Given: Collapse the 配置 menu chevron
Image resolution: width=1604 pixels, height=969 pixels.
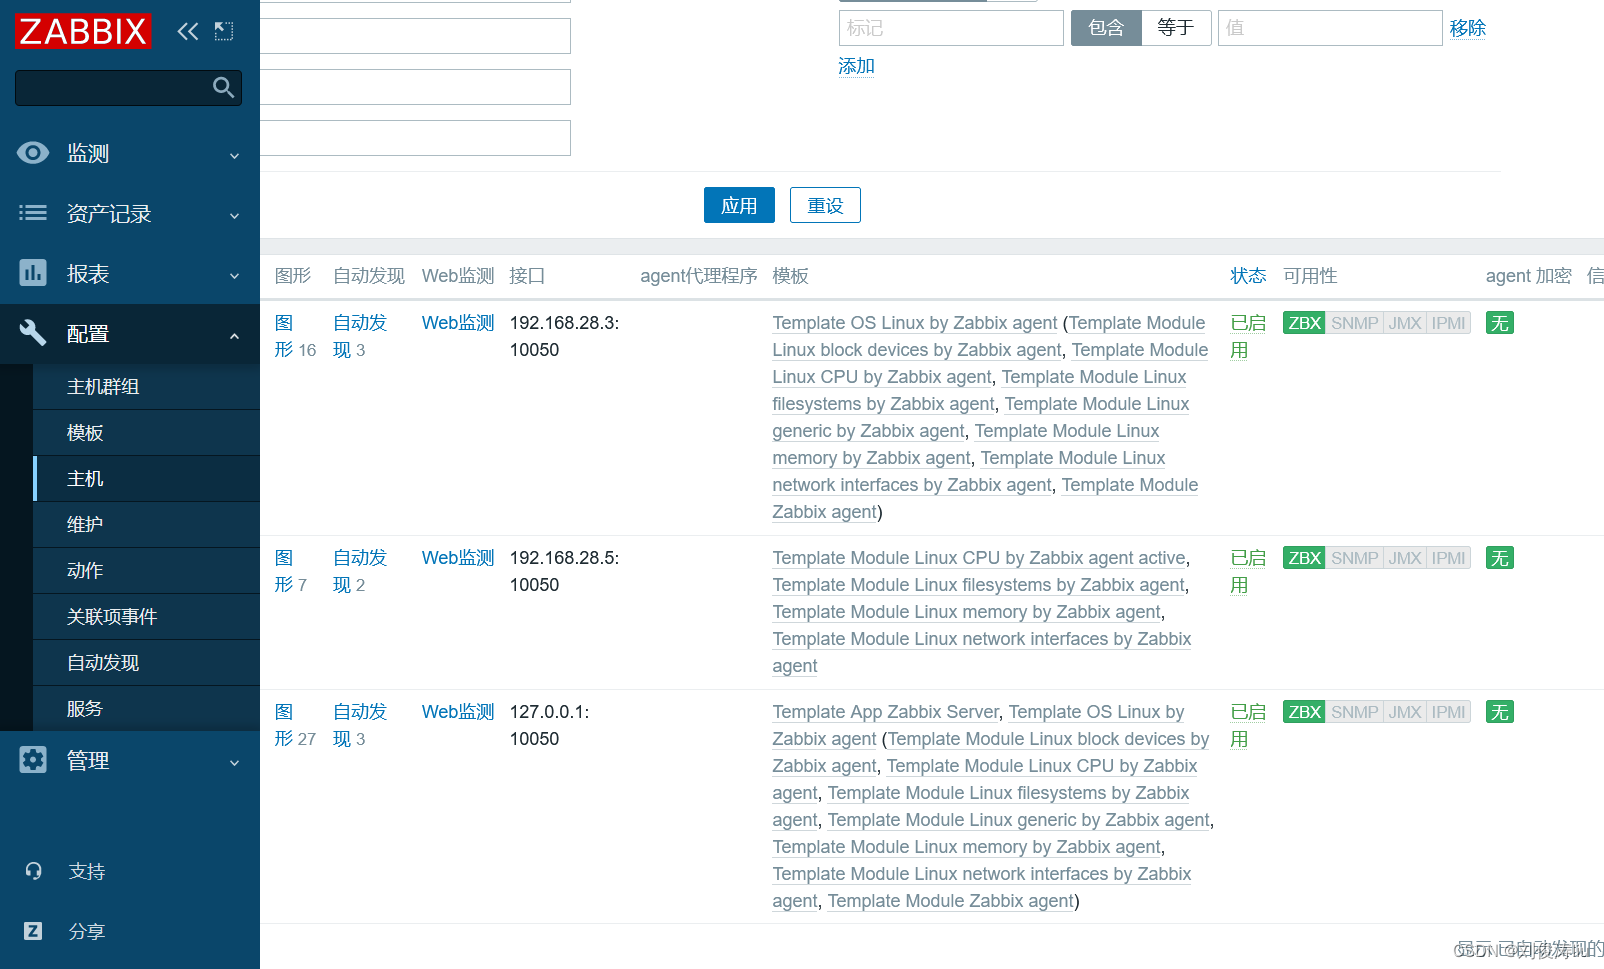Looking at the screenshot, I should [234, 335].
